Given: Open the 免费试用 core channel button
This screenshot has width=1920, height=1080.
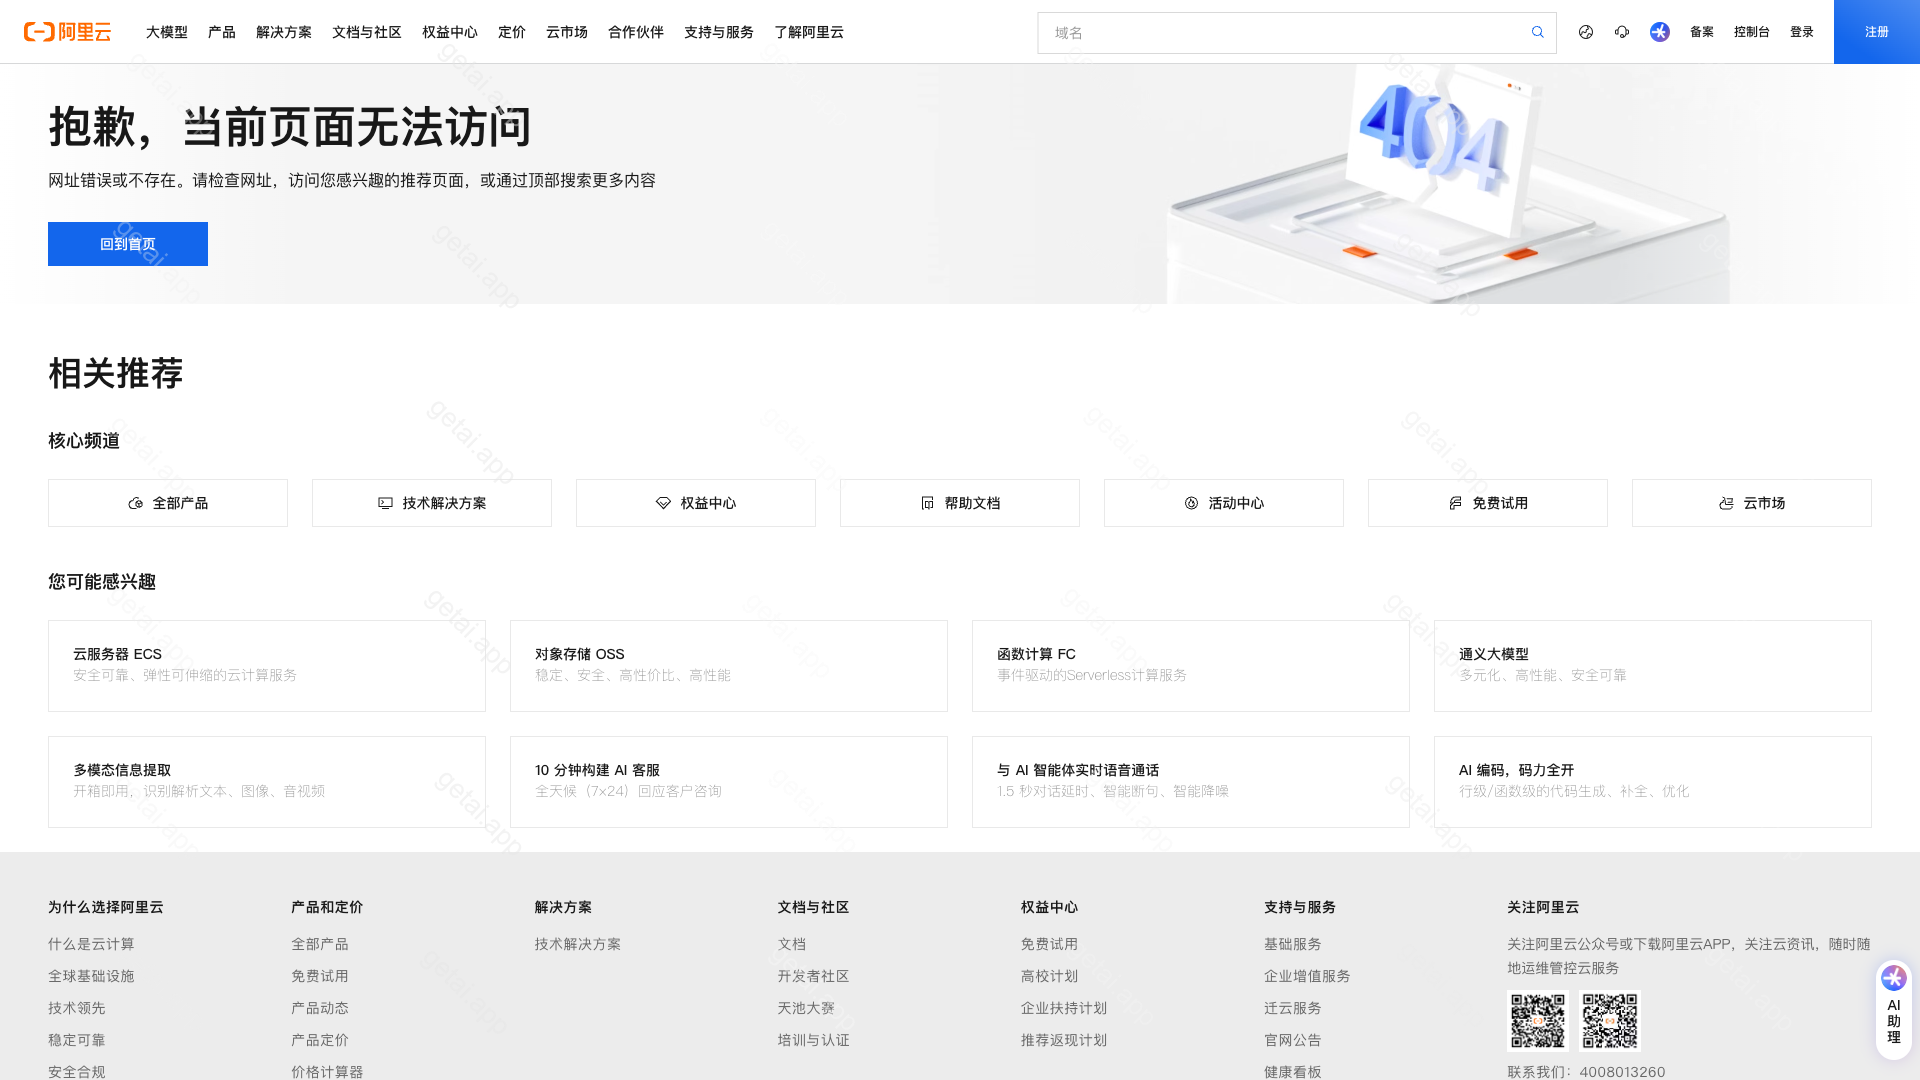Looking at the screenshot, I should tap(1488, 503).
